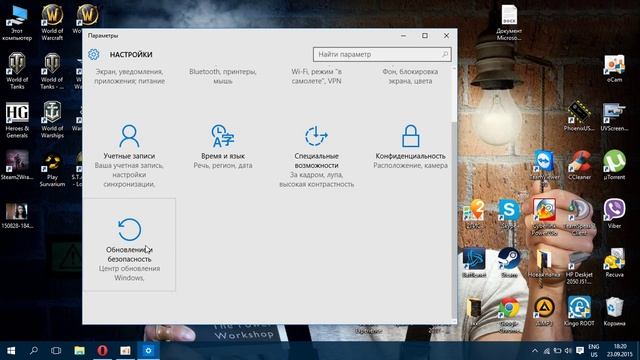Open Task View from the taskbar
Viewport: 640px width, 360px height.
[x=56, y=351]
